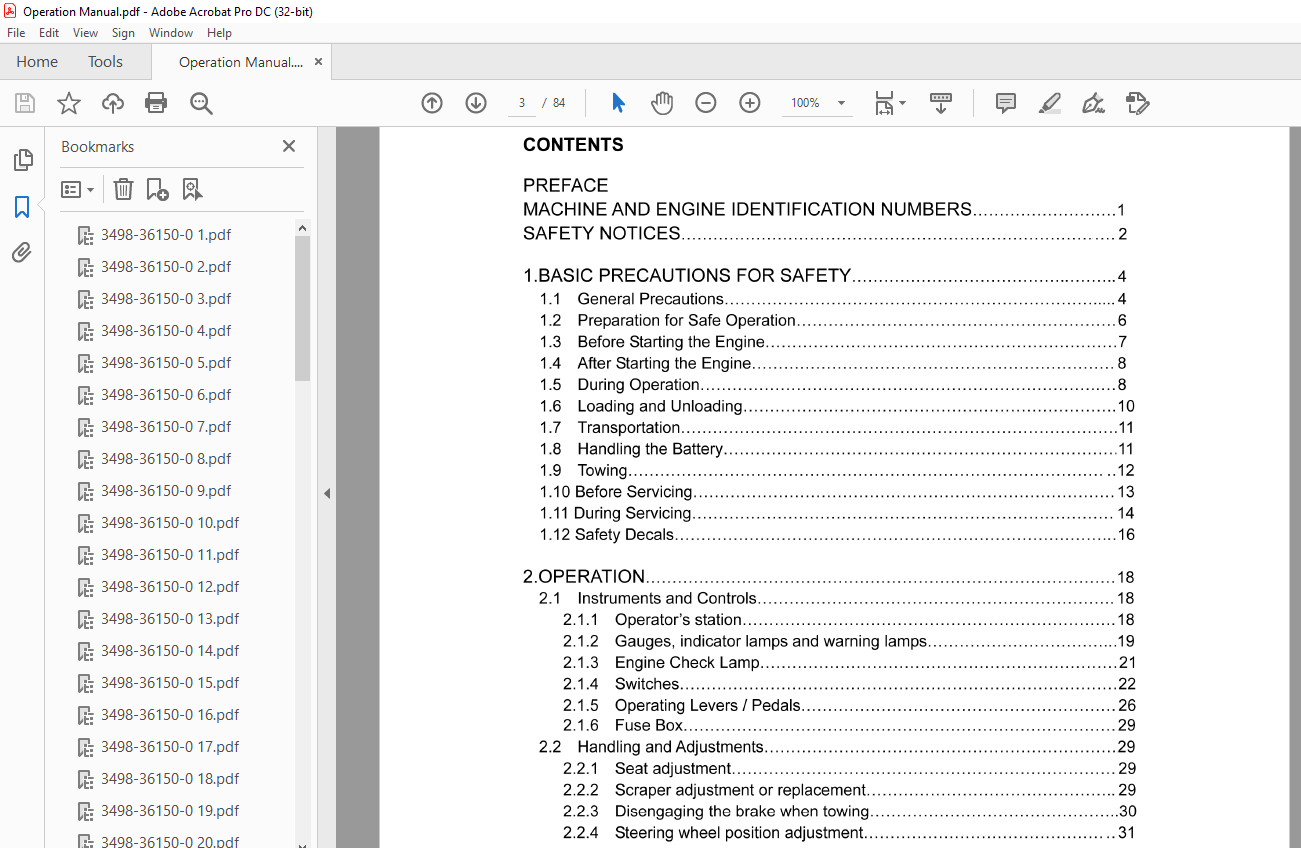1301x848 pixels.
Task: Click the scrolling mode toolbar icon
Action: click(941, 103)
